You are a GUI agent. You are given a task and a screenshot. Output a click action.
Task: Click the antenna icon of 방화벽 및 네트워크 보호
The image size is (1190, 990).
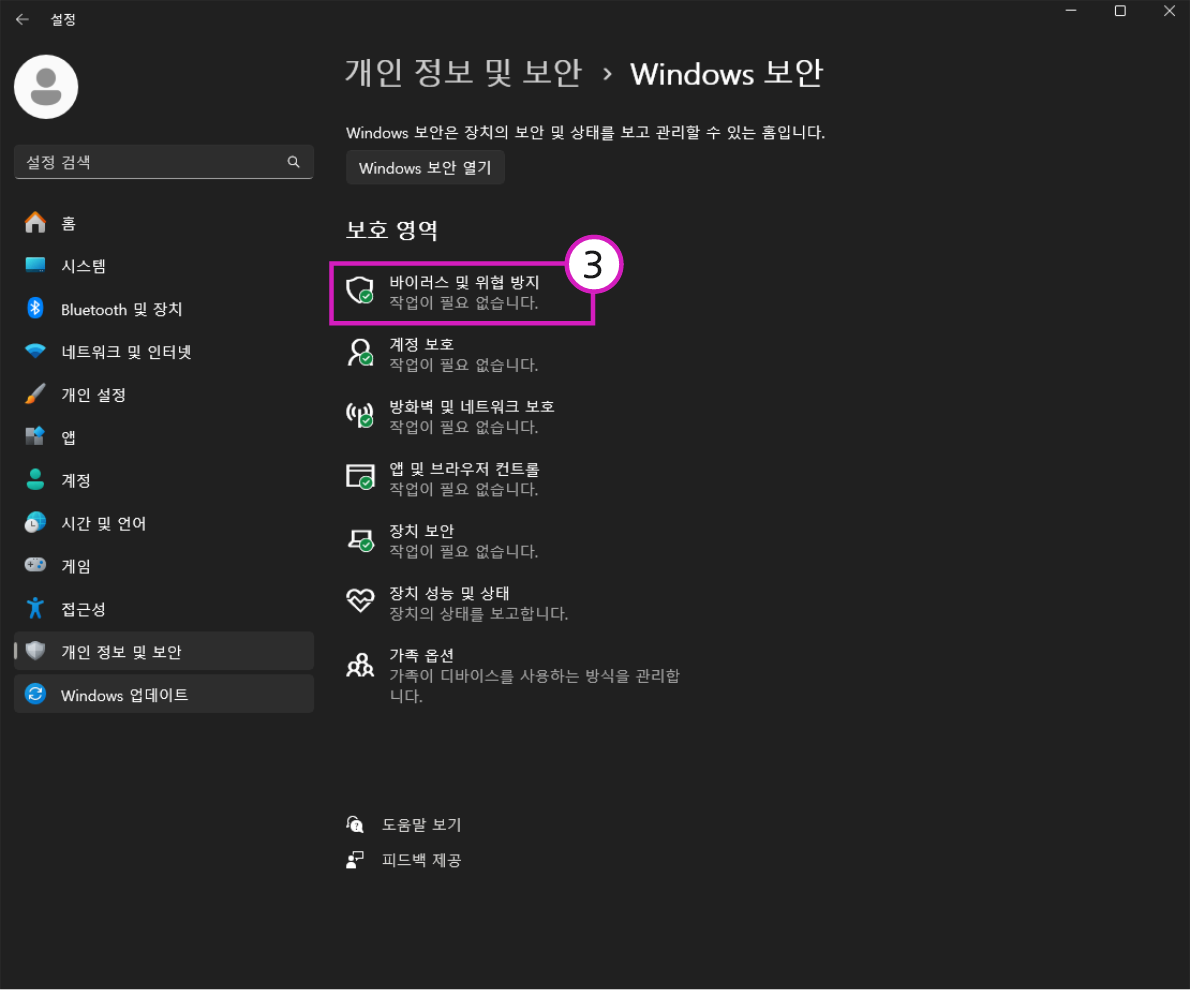point(360,415)
